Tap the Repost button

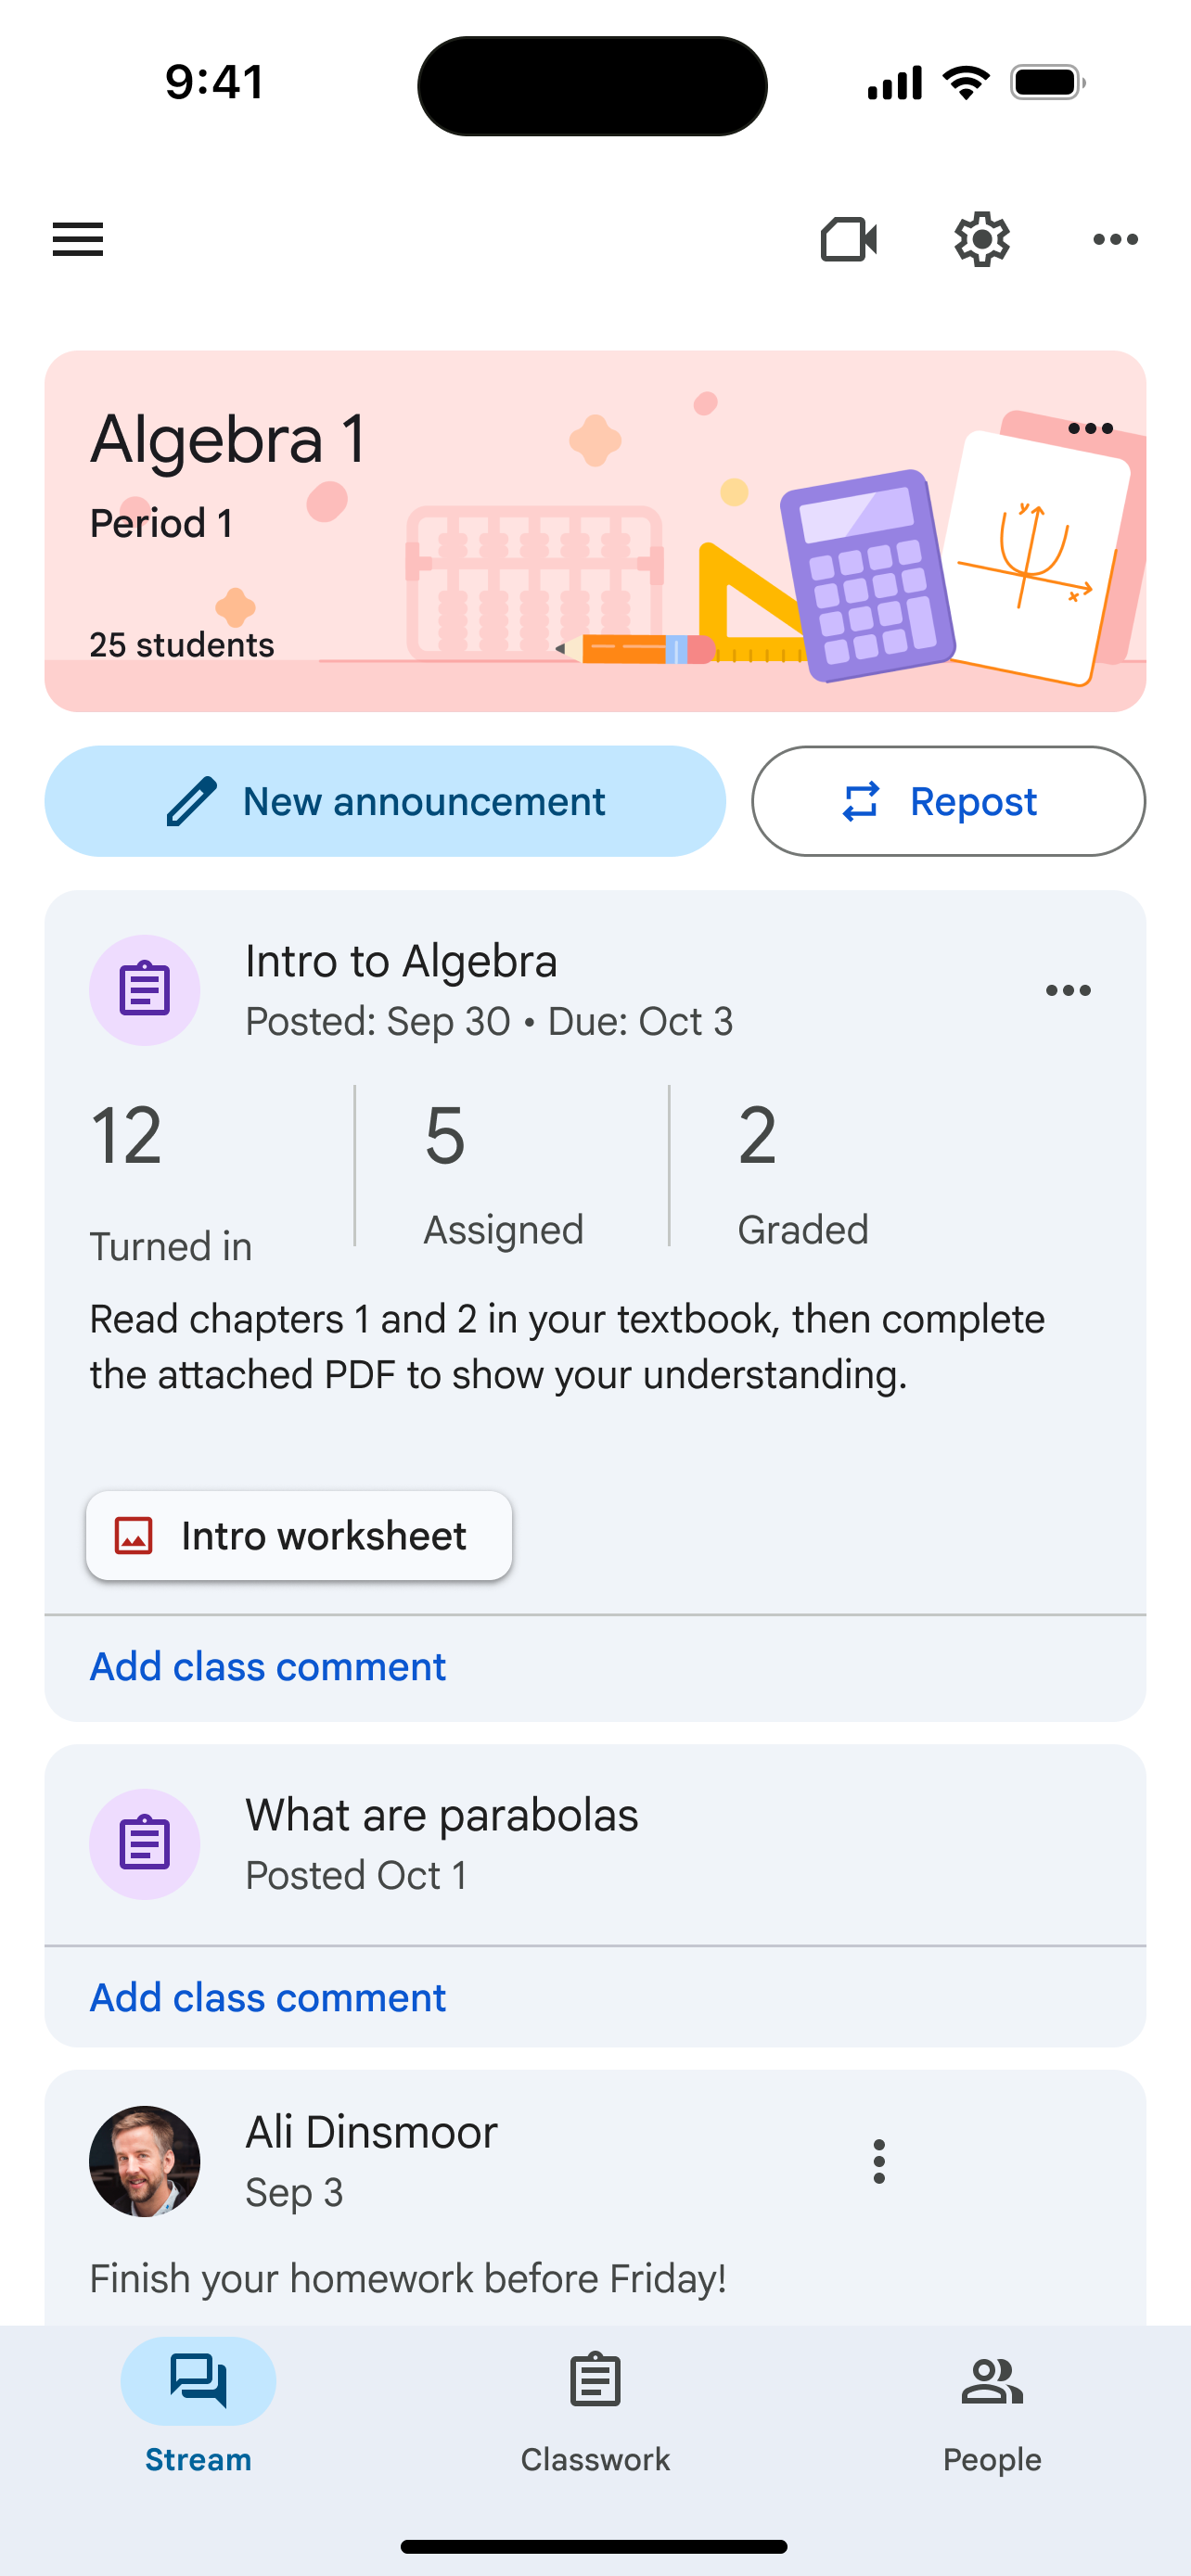coord(948,801)
